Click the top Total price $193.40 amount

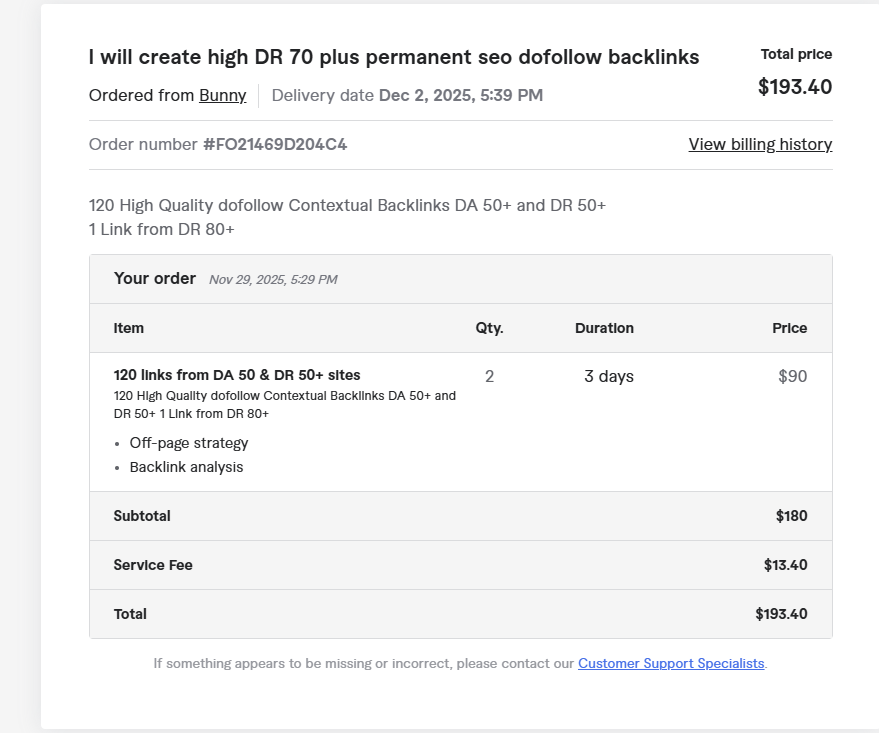(795, 87)
